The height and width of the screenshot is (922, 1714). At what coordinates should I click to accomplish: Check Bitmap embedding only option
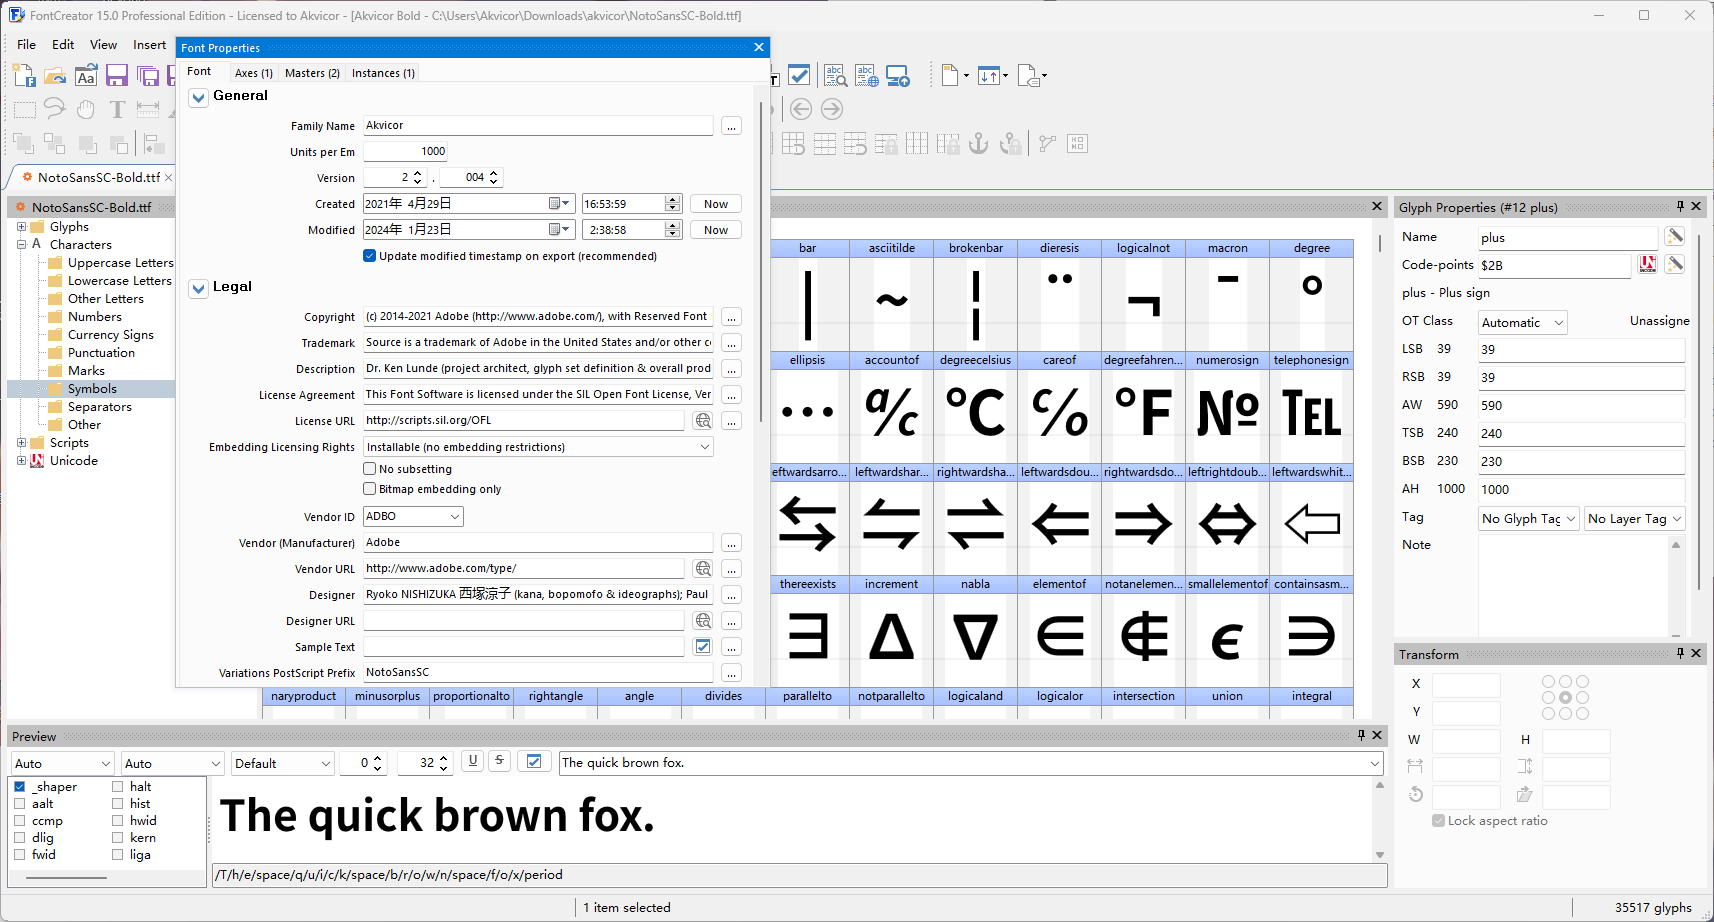pos(370,489)
